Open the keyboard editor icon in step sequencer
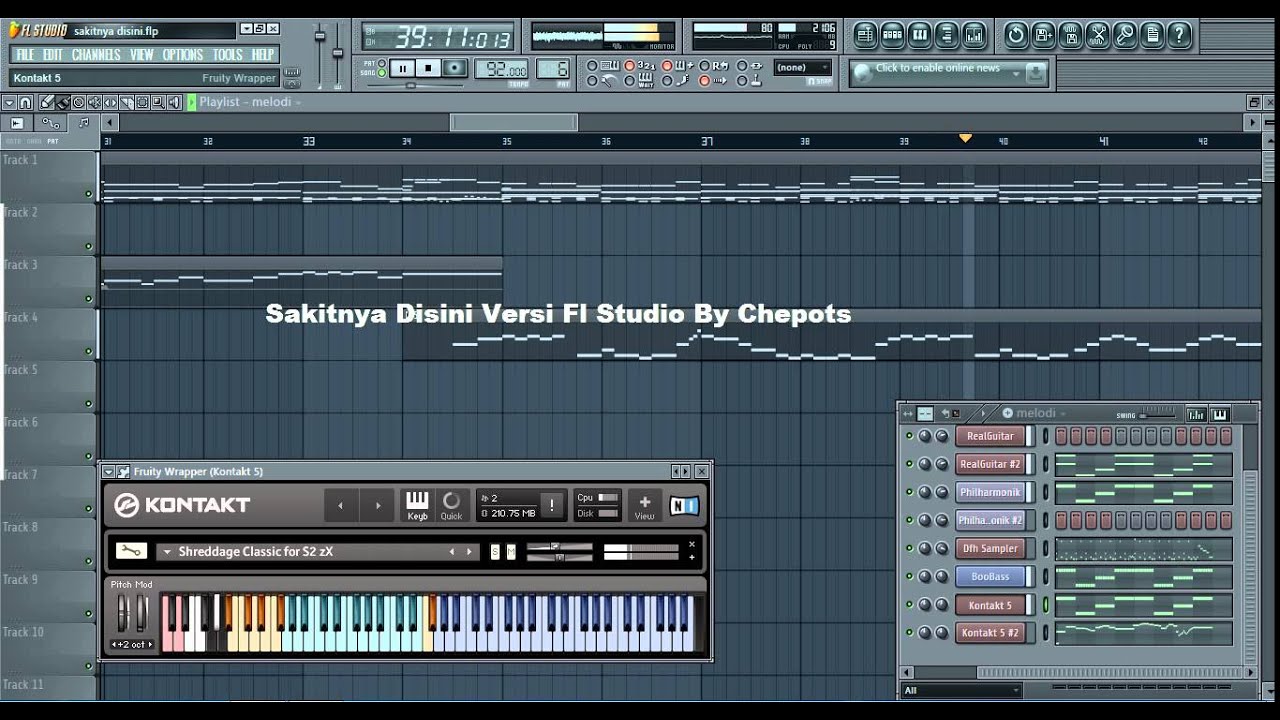 click(x=1220, y=414)
